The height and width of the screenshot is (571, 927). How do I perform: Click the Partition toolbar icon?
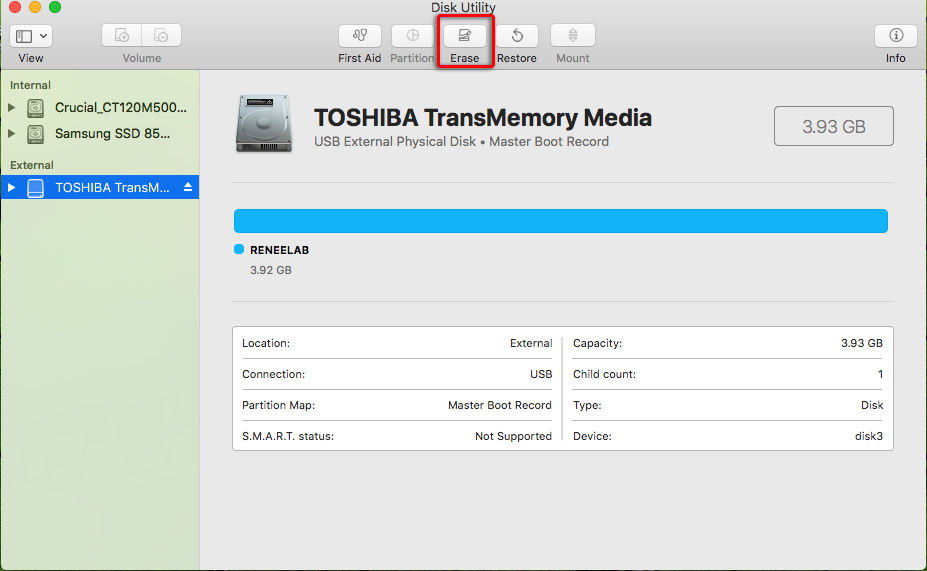point(412,36)
